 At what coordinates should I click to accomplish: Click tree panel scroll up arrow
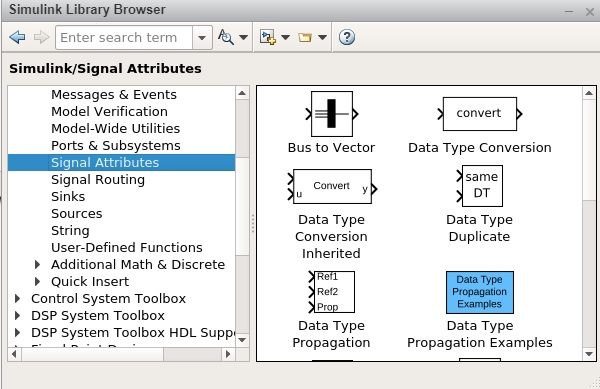tap(242, 93)
